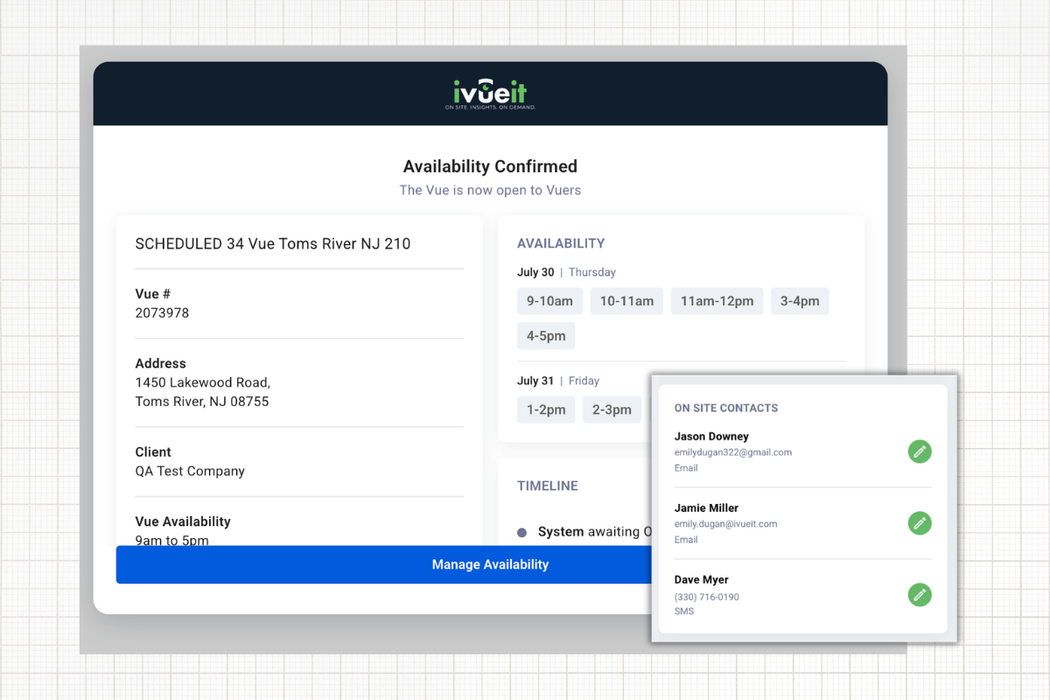The width and height of the screenshot is (1050, 700).
Task: Click the iVueit logo in header
Action: [490, 94]
